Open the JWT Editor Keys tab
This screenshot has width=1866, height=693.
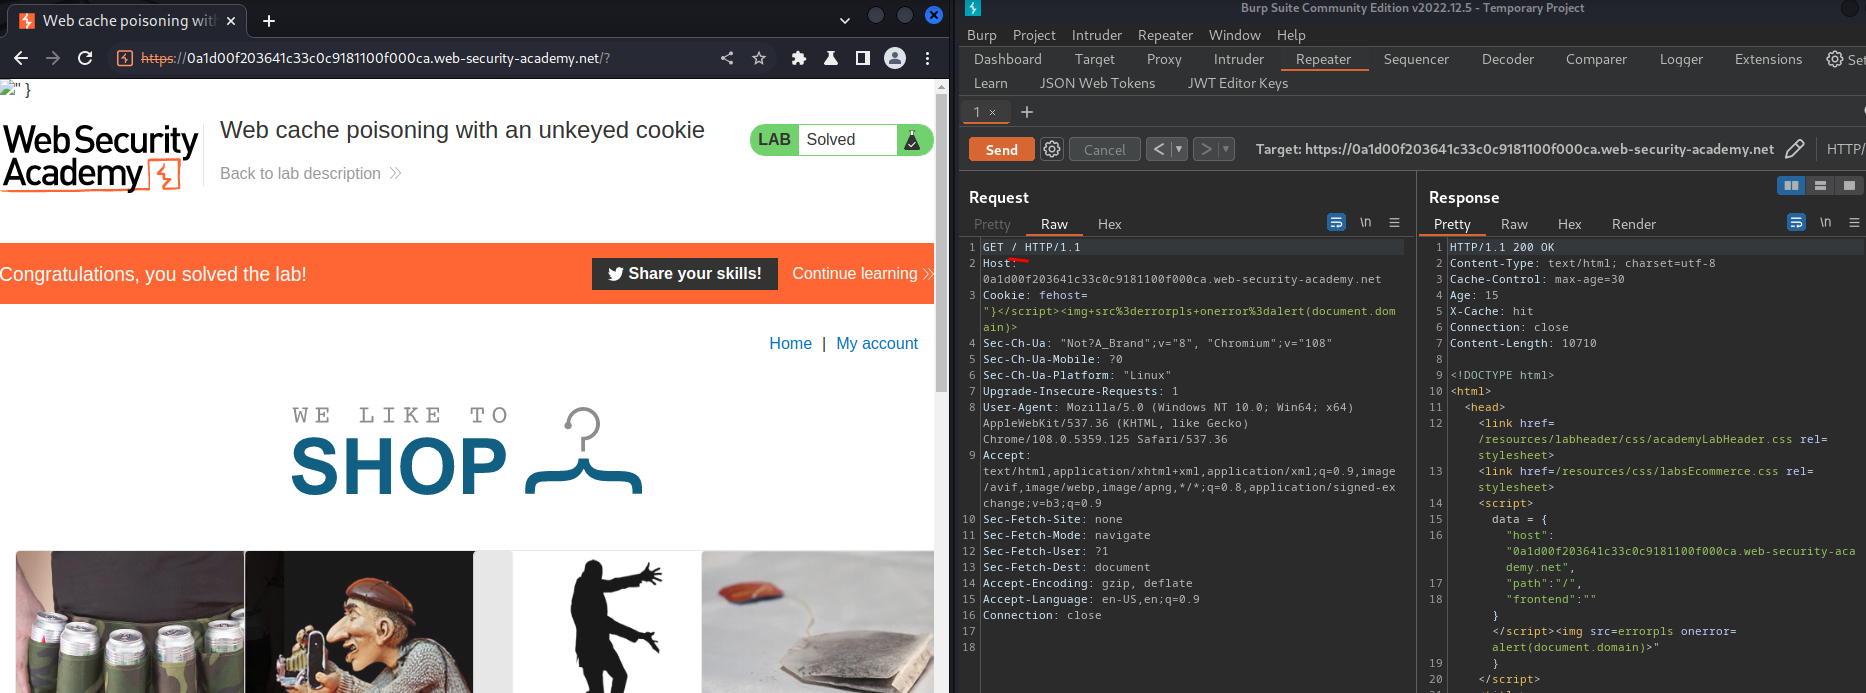1238,83
